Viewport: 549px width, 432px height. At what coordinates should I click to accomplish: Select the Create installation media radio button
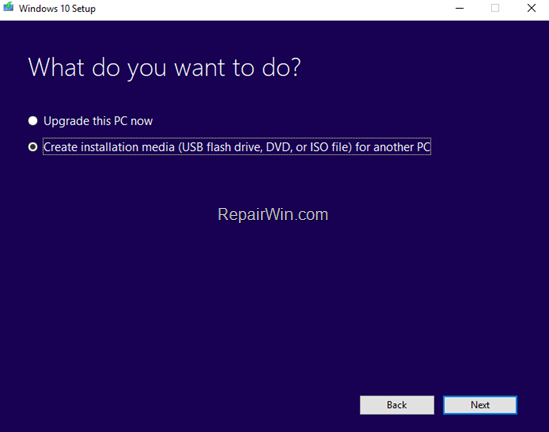click(x=33, y=147)
